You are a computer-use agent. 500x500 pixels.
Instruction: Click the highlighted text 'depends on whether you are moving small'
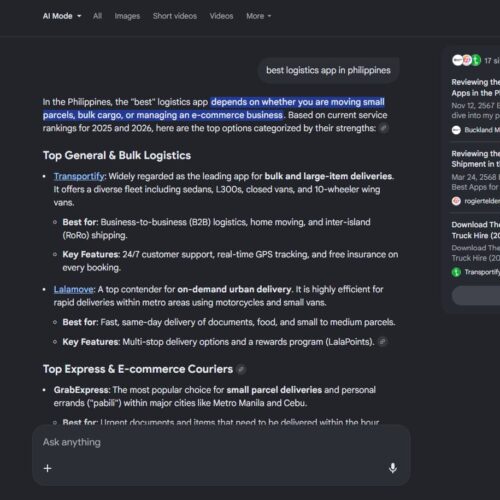[298, 102]
